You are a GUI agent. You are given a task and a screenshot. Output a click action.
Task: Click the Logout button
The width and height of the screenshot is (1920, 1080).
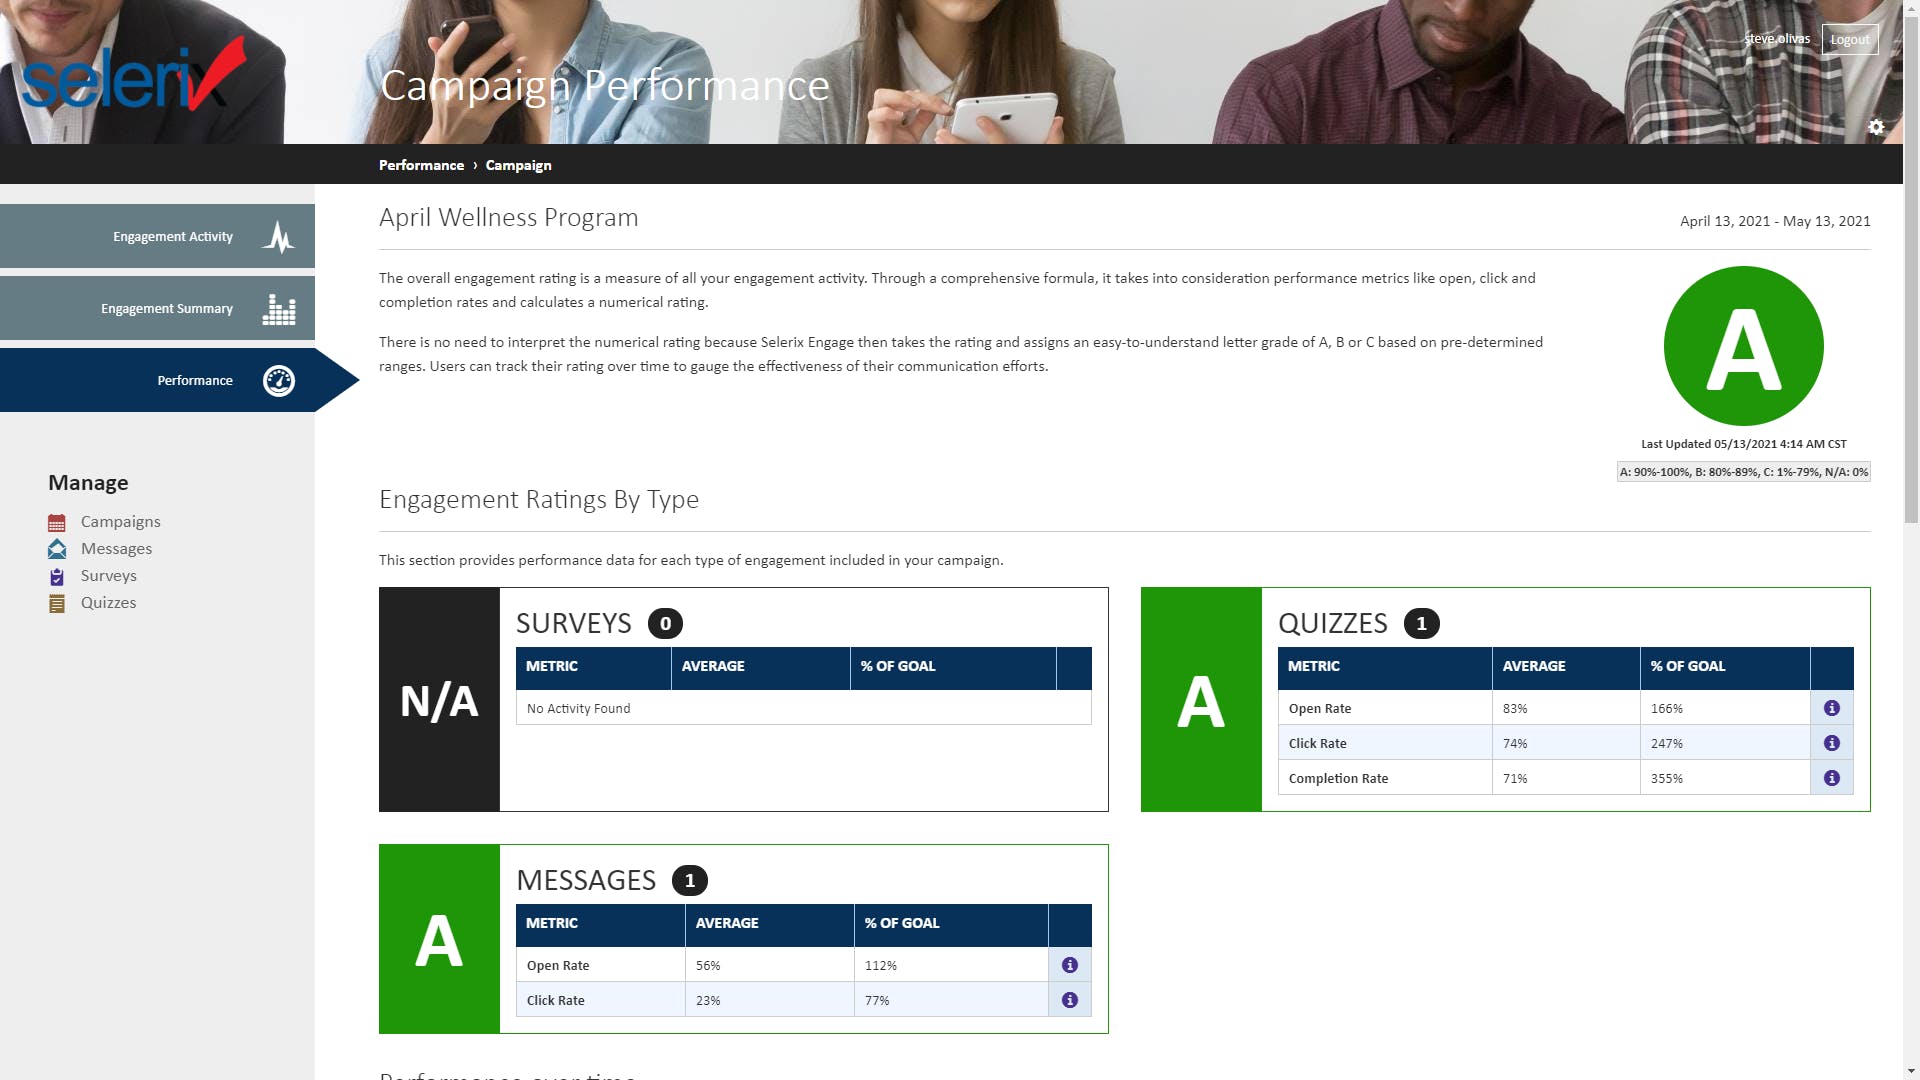(x=1849, y=40)
